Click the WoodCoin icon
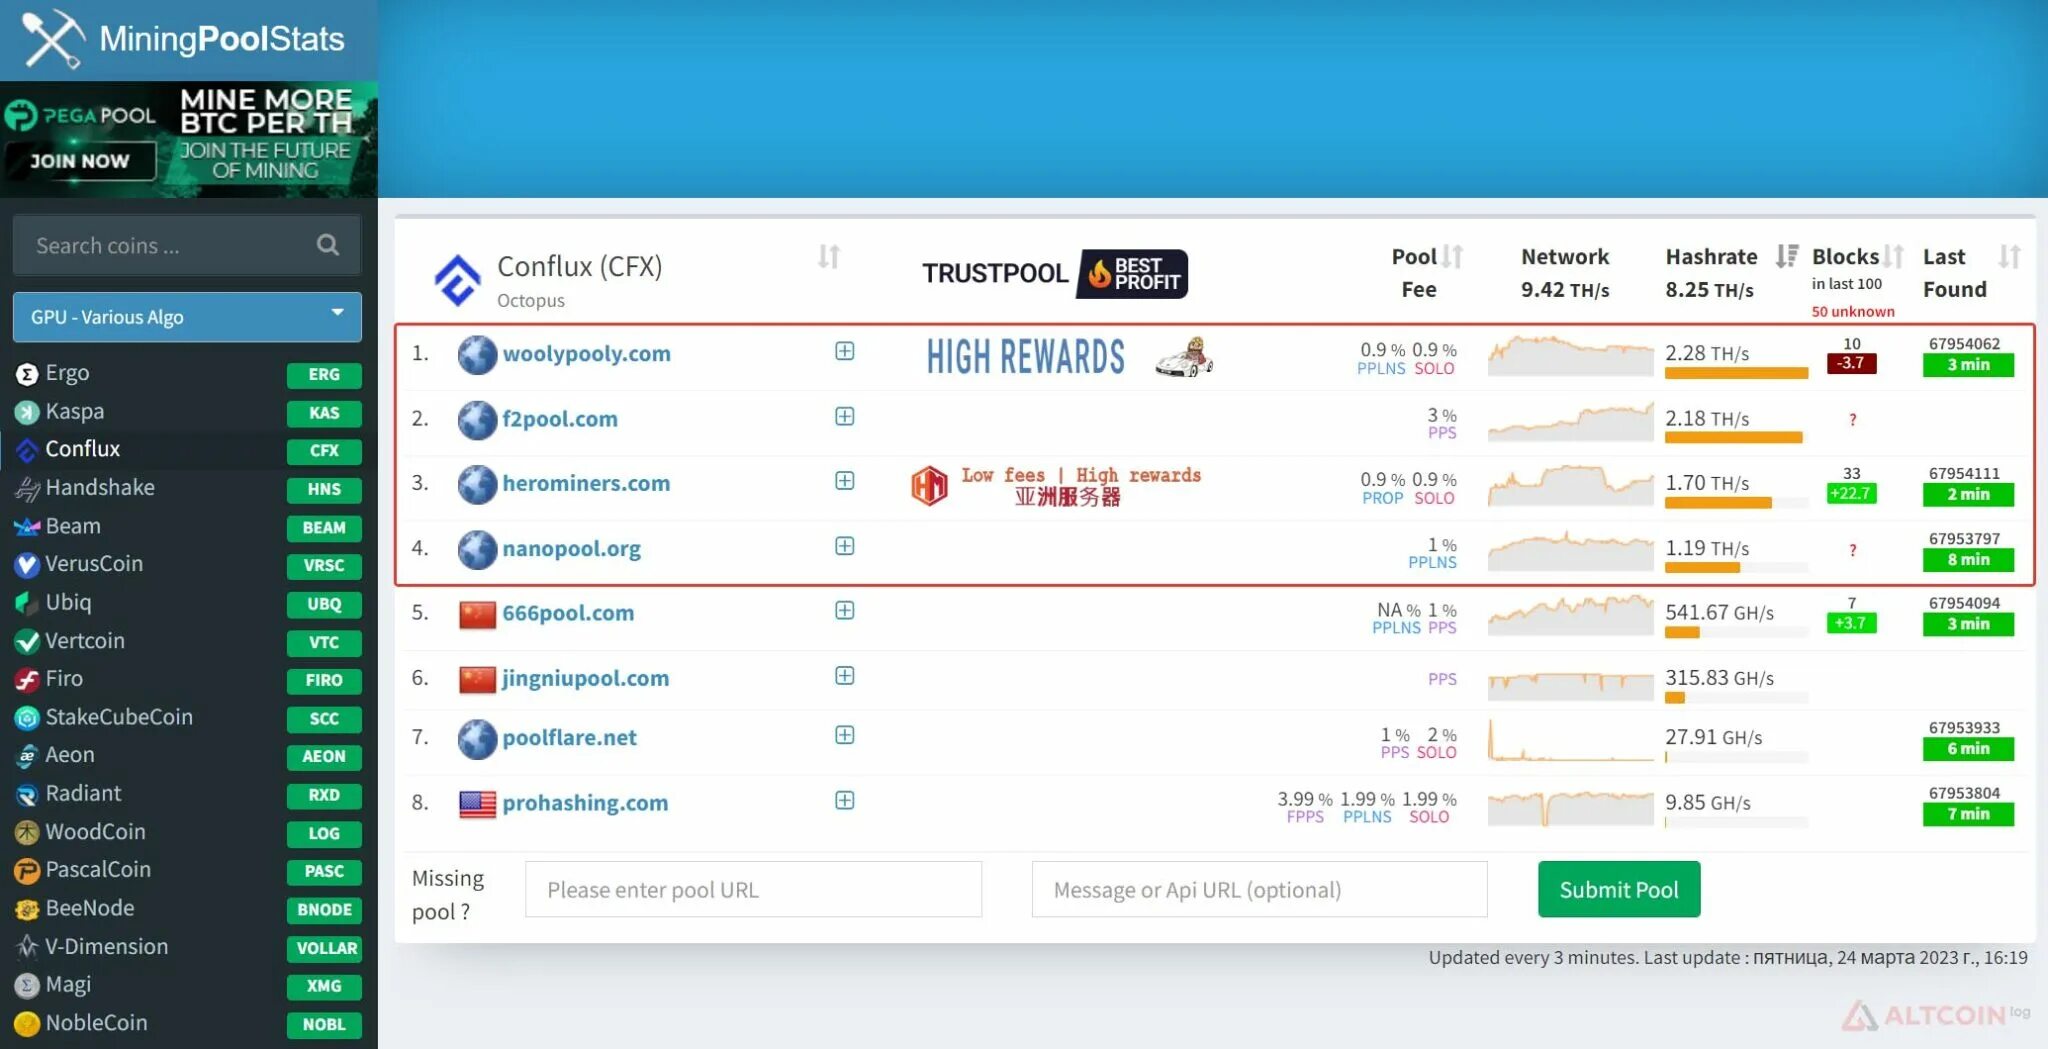The width and height of the screenshot is (2048, 1049). pyautogui.click(x=27, y=833)
